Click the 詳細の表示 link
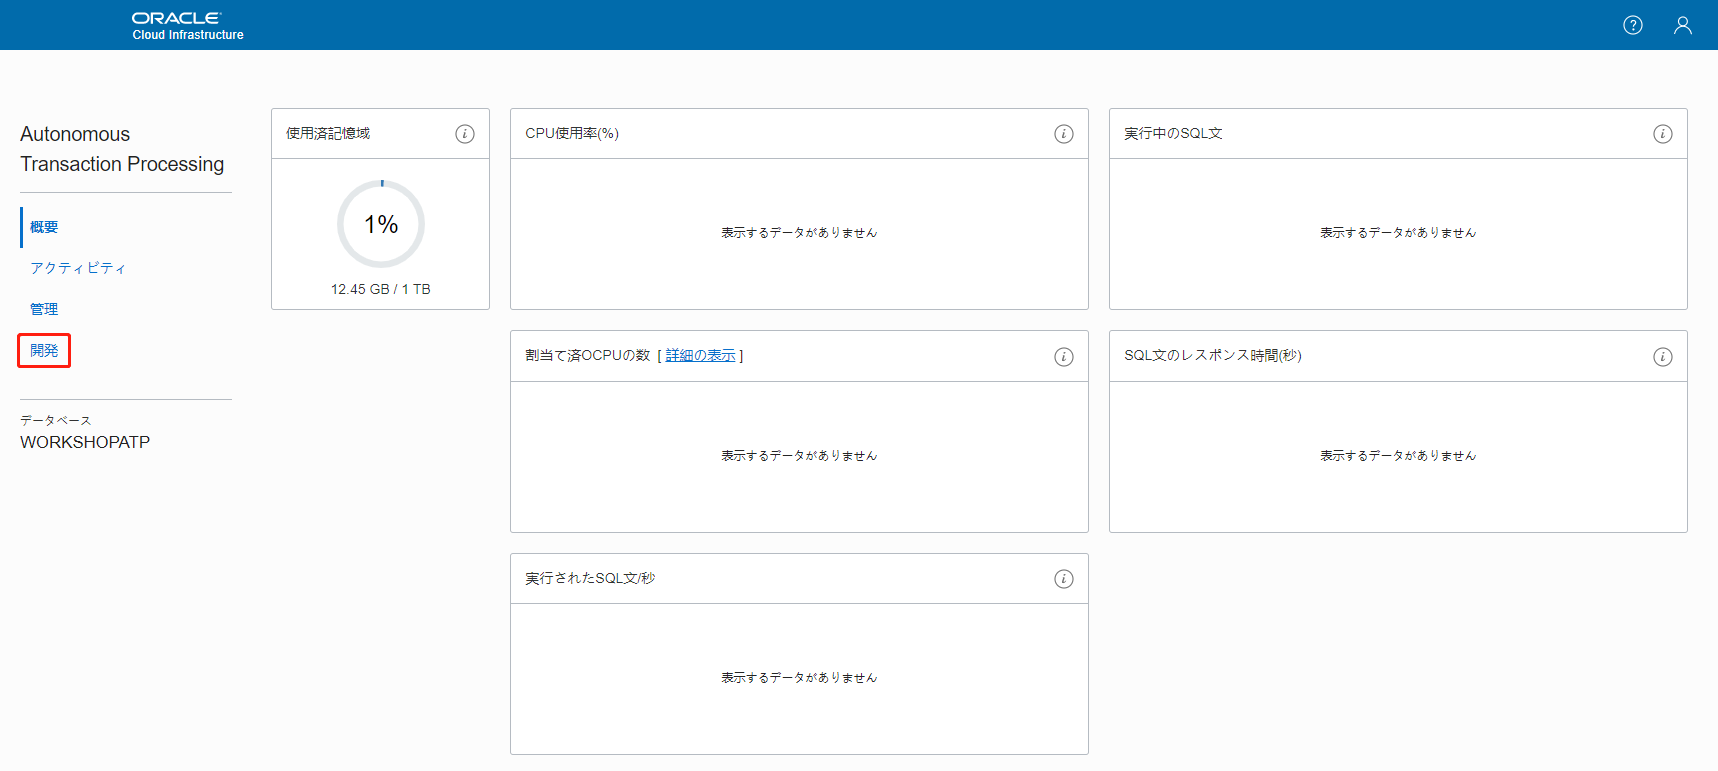This screenshot has width=1718, height=771. [x=700, y=356]
